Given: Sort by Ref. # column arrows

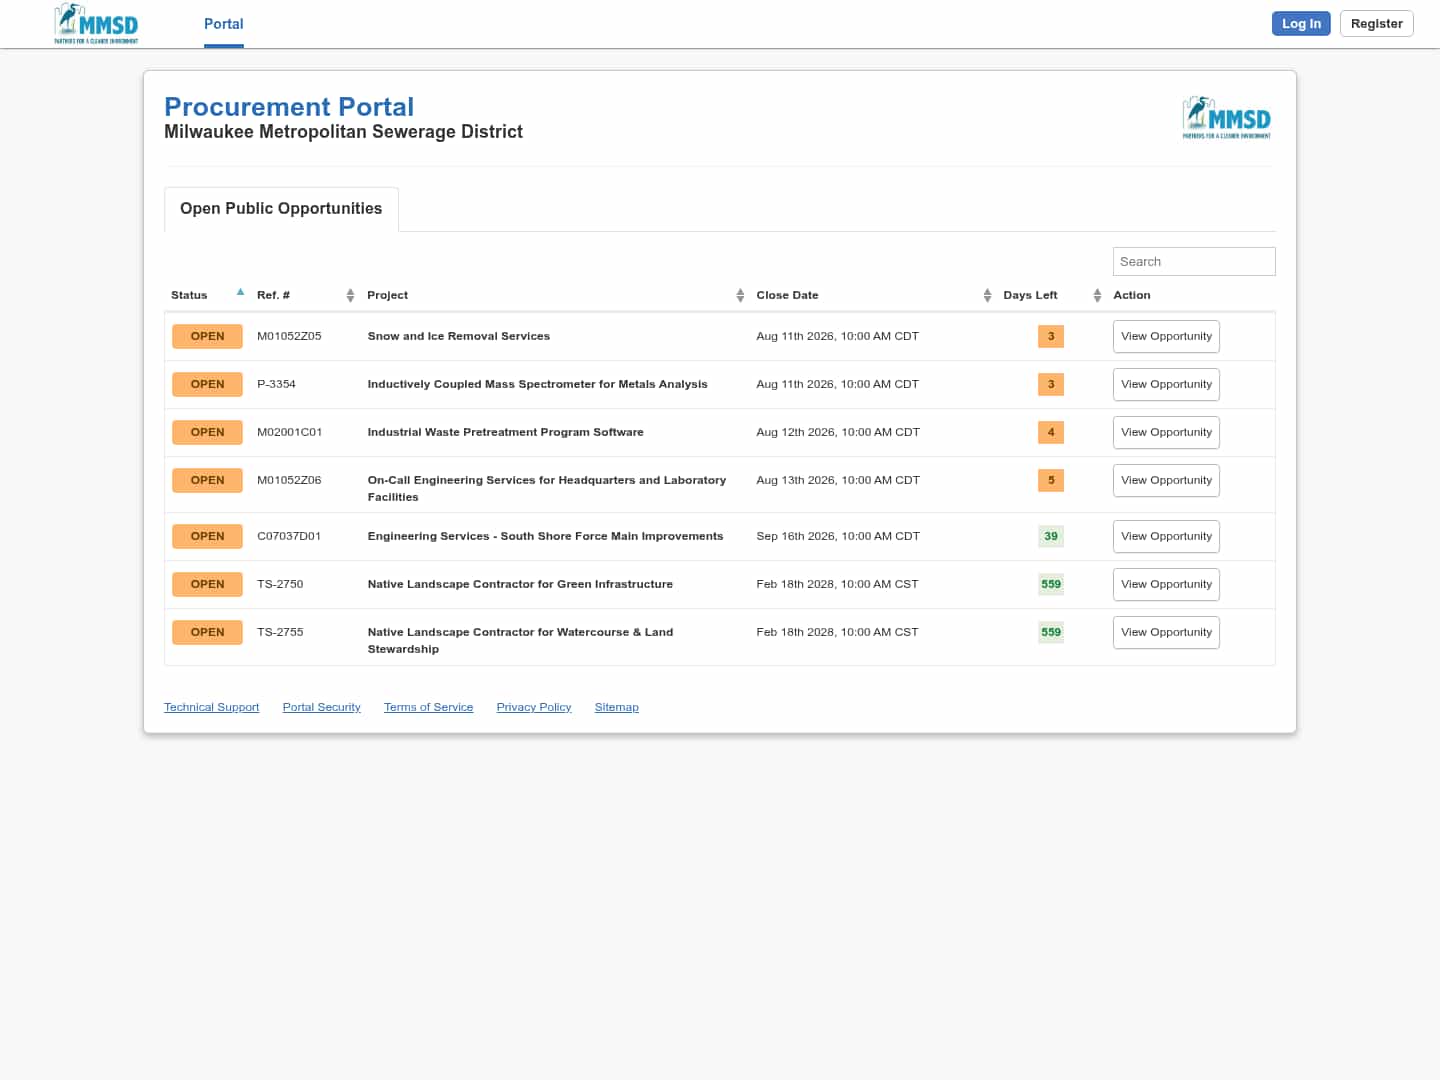Looking at the screenshot, I should click(x=350, y=295).
